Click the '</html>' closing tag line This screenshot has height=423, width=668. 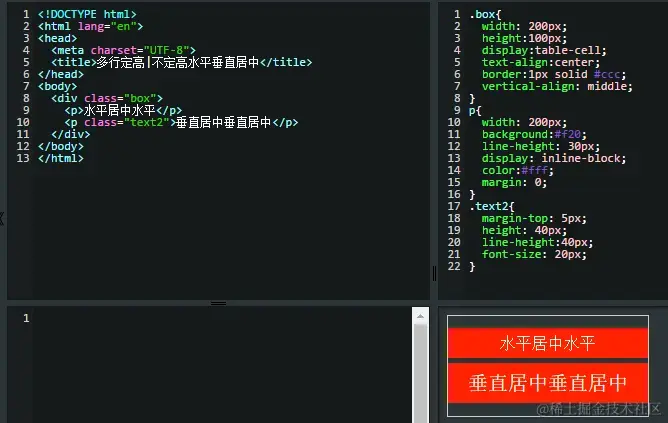tap(60, 158)
